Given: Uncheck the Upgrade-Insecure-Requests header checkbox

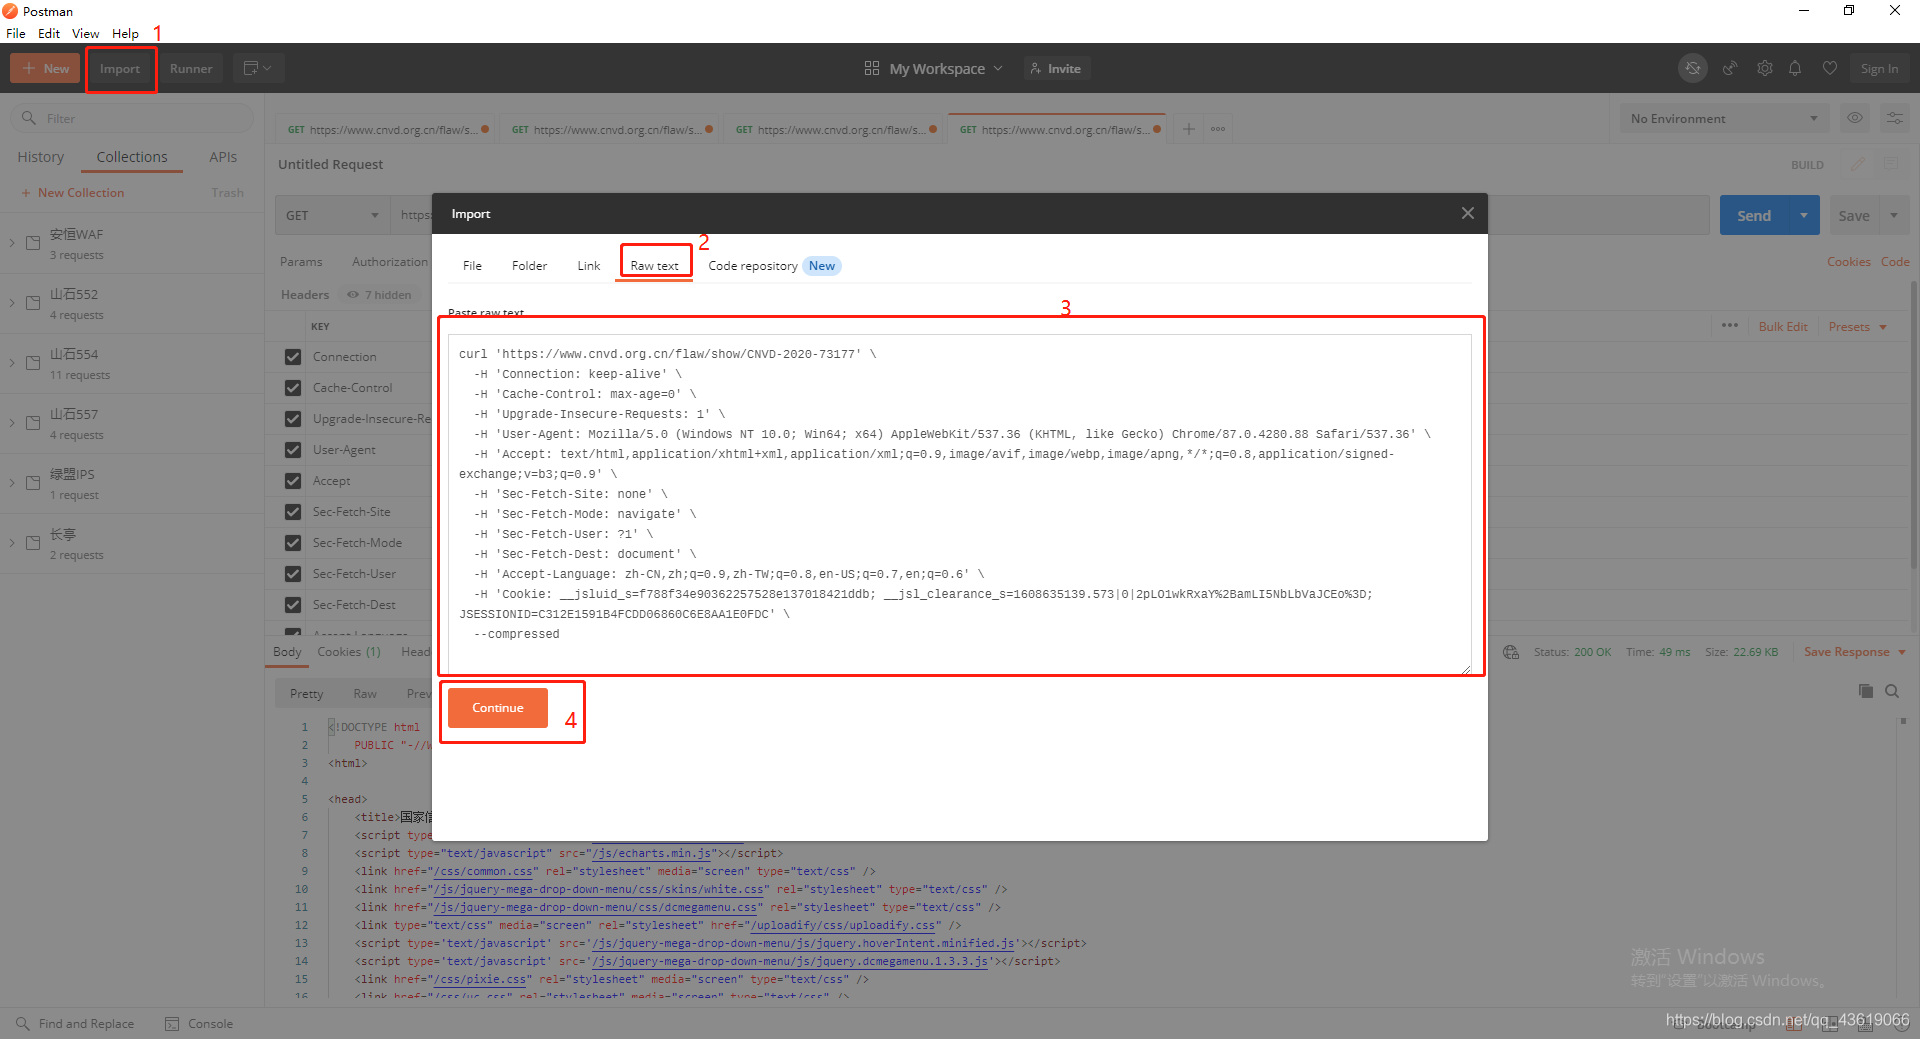Looking at the screenshot, I should click(x=293, y=419).
